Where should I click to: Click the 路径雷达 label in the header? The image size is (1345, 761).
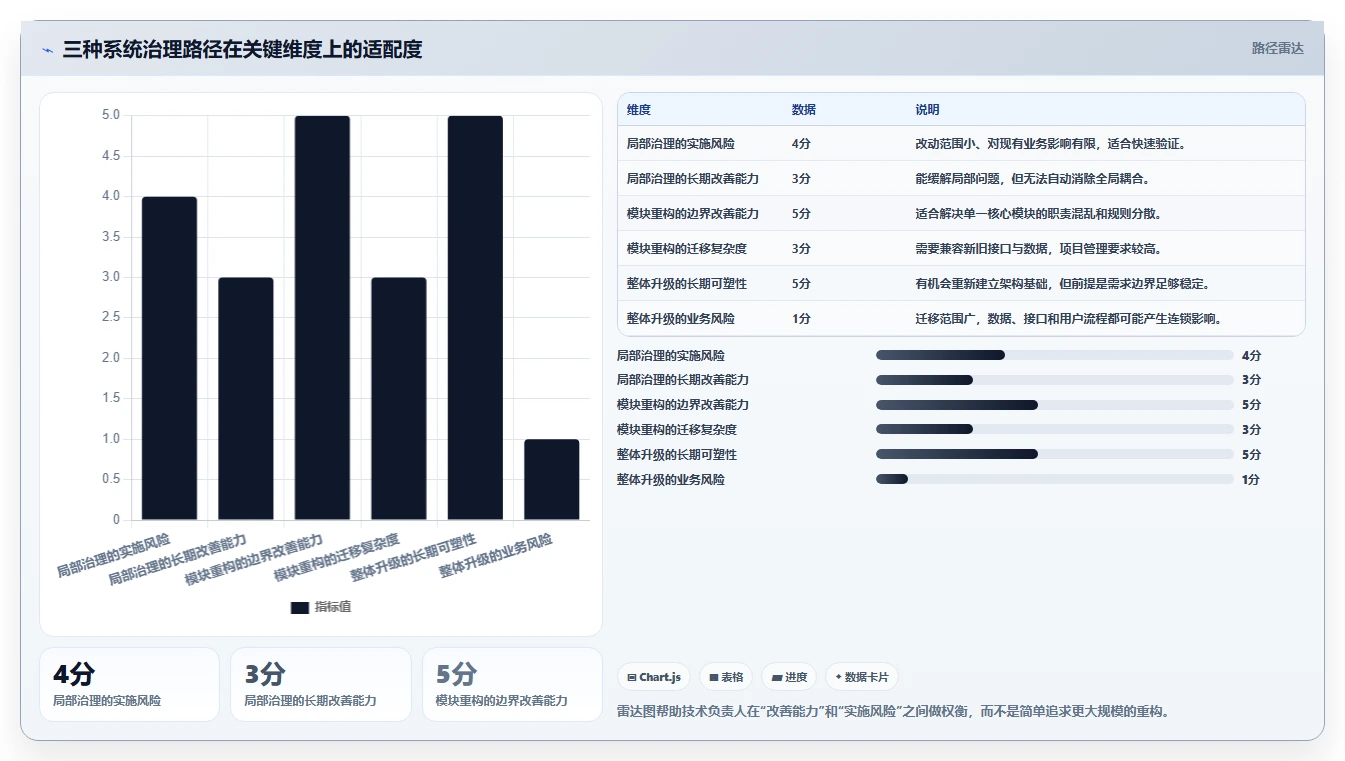point(1277,48)
